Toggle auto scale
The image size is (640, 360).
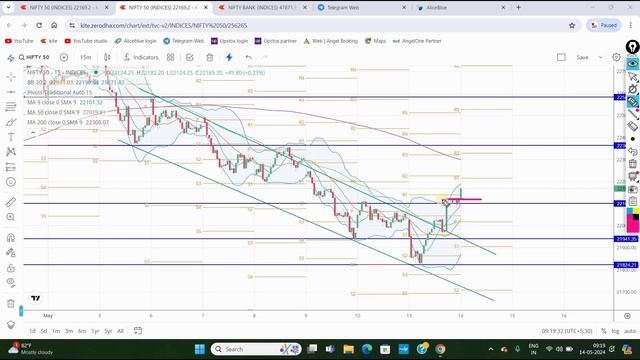(630, 331)
